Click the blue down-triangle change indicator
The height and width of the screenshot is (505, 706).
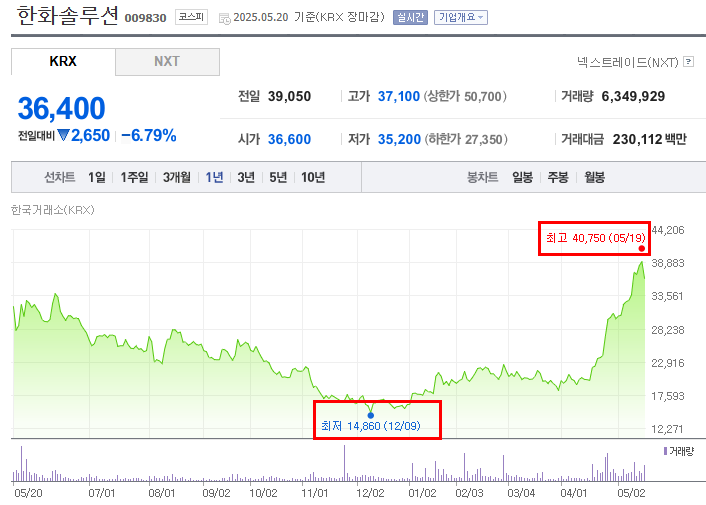pos(63,135)
